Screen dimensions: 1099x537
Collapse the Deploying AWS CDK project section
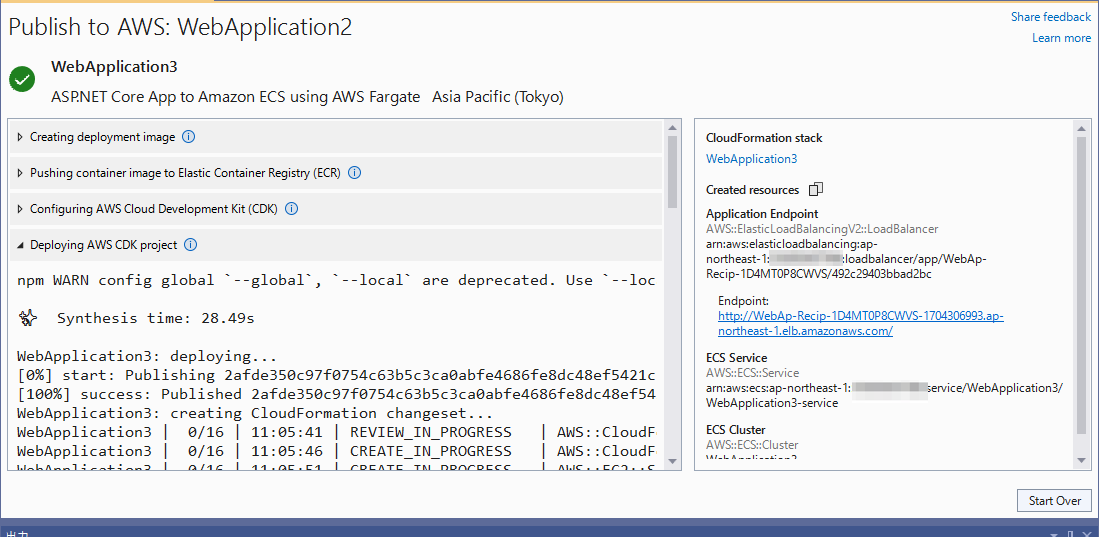[20, 245]
